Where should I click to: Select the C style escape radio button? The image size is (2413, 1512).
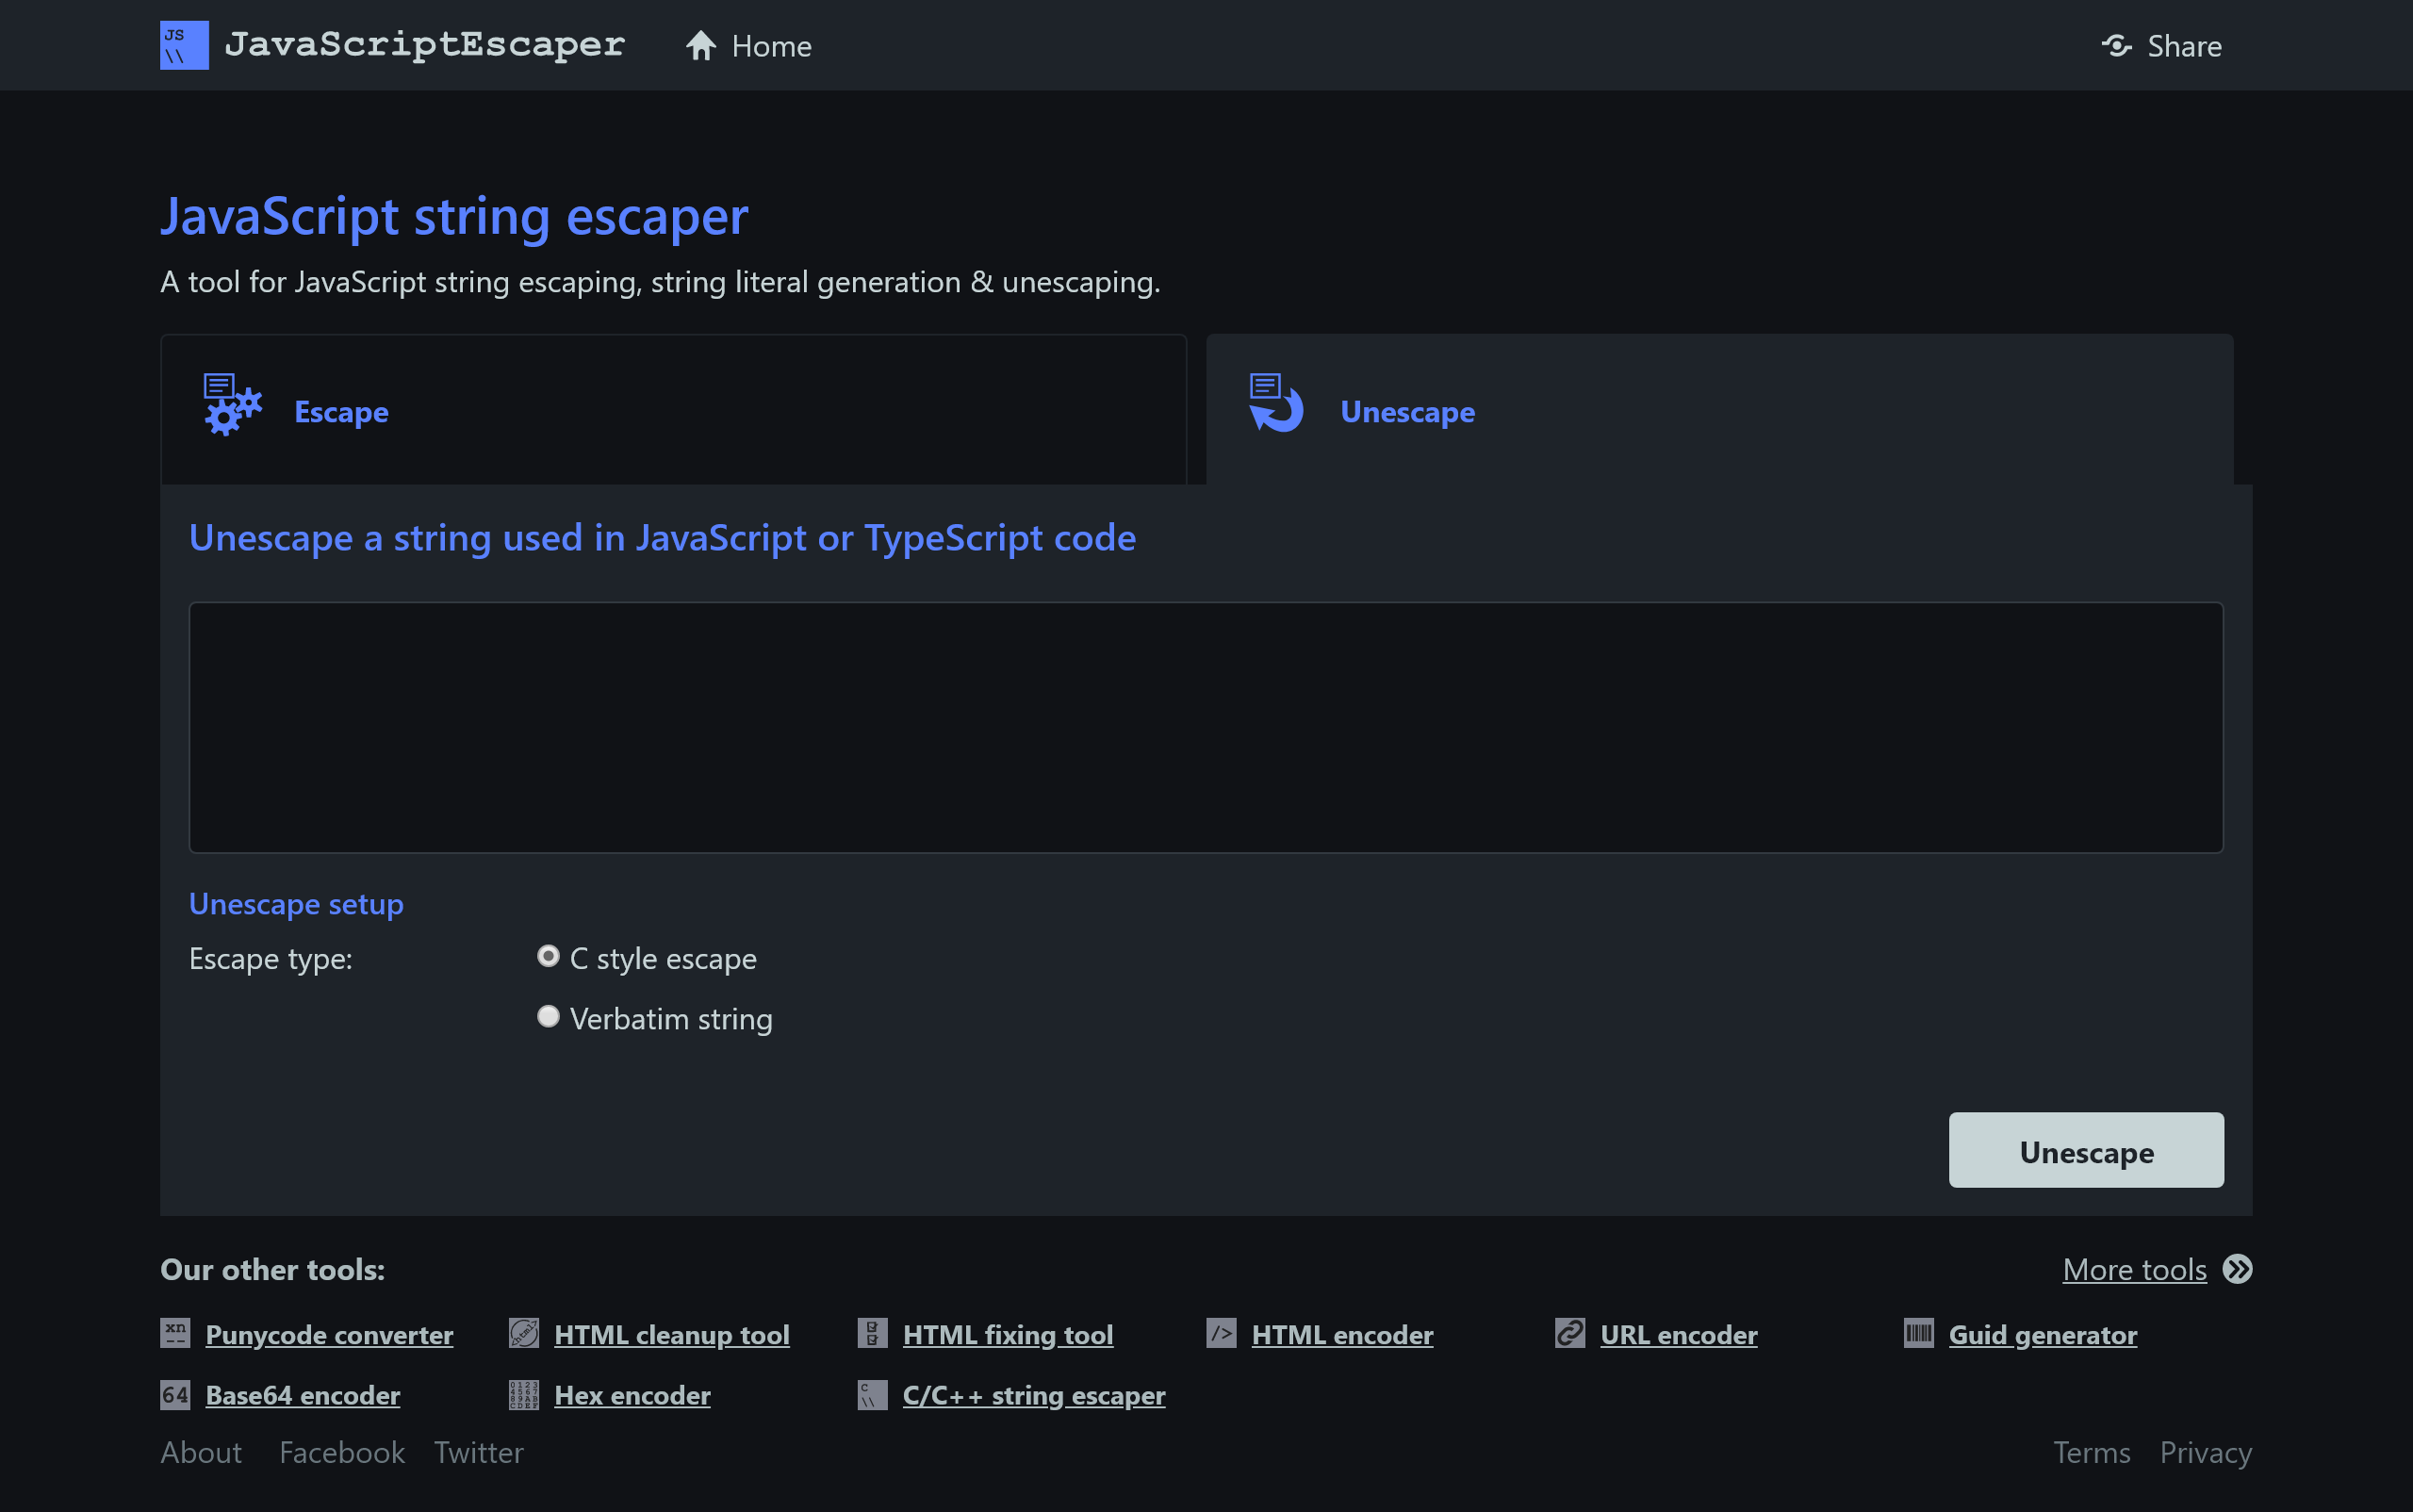548,956
